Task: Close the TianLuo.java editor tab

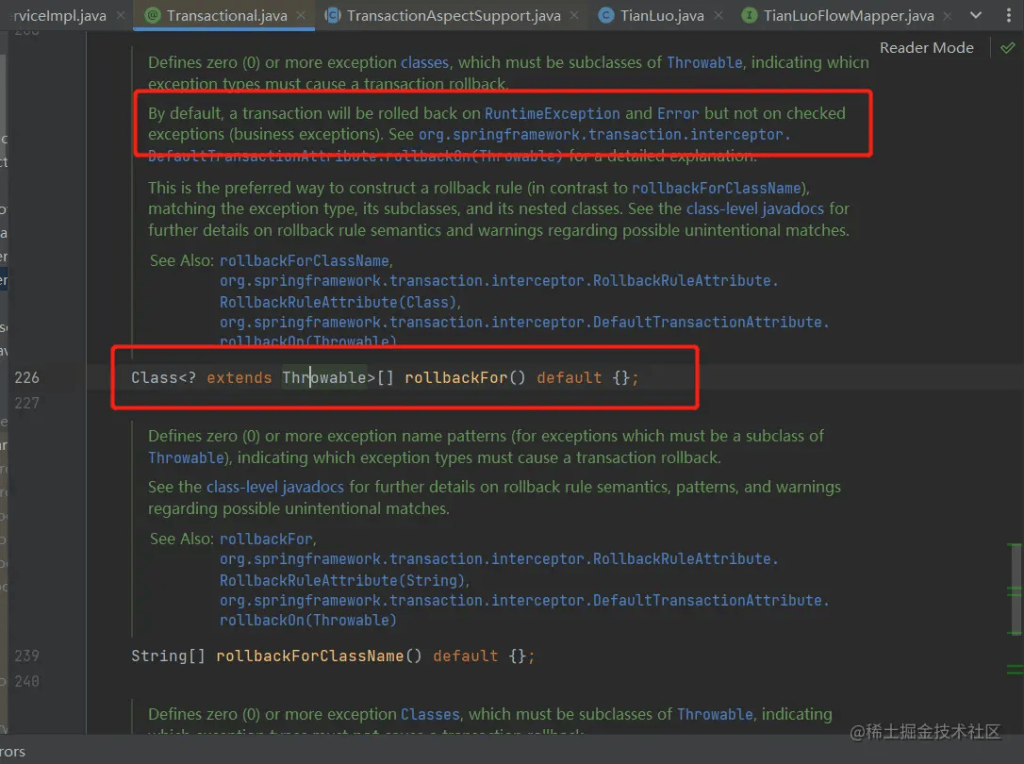Action: 719,16
